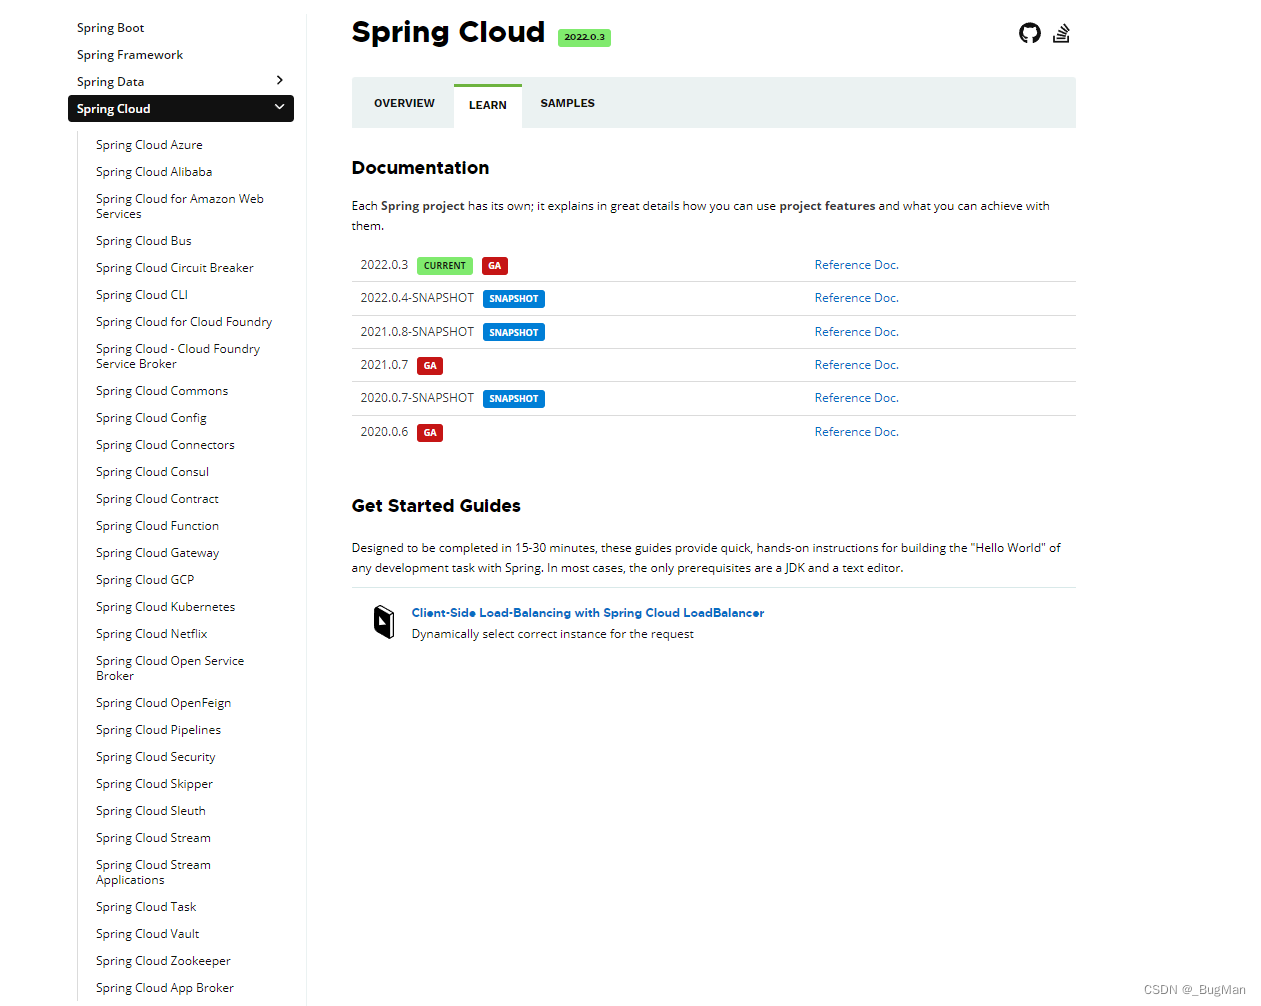Open Spring Cloud CLI project

click(x=142, y=295)
